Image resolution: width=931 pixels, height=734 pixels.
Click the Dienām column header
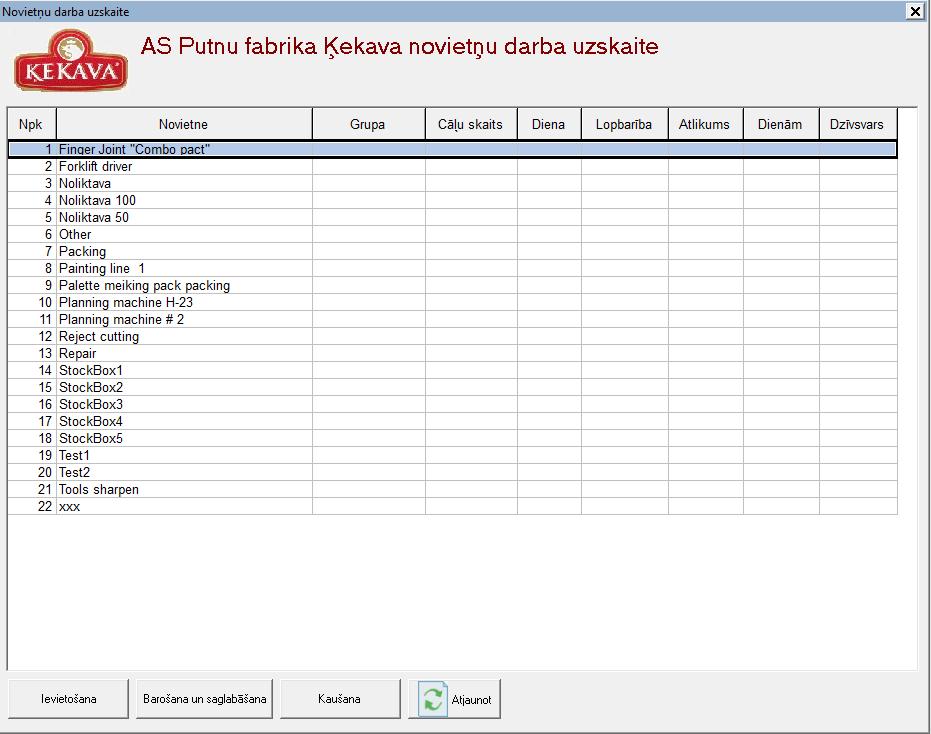[x=780, y=124]
